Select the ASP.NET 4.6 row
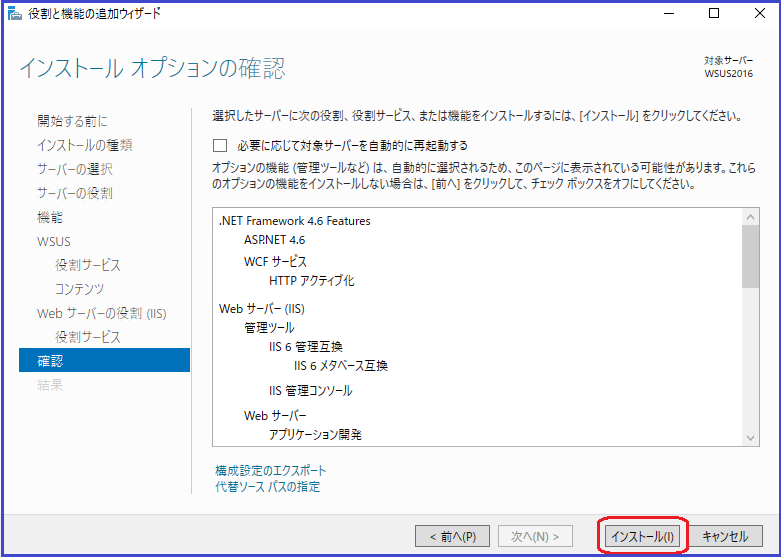The image size is (781, 557). [274, 240]
